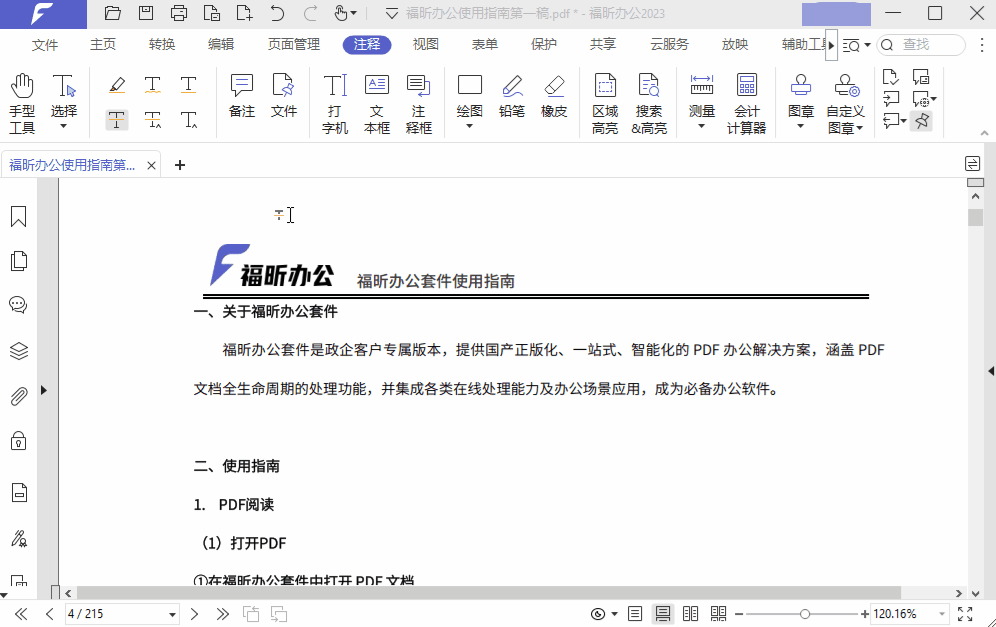Click the + button to open new tab
The image size is (996, 627).
tap(180, 164)
